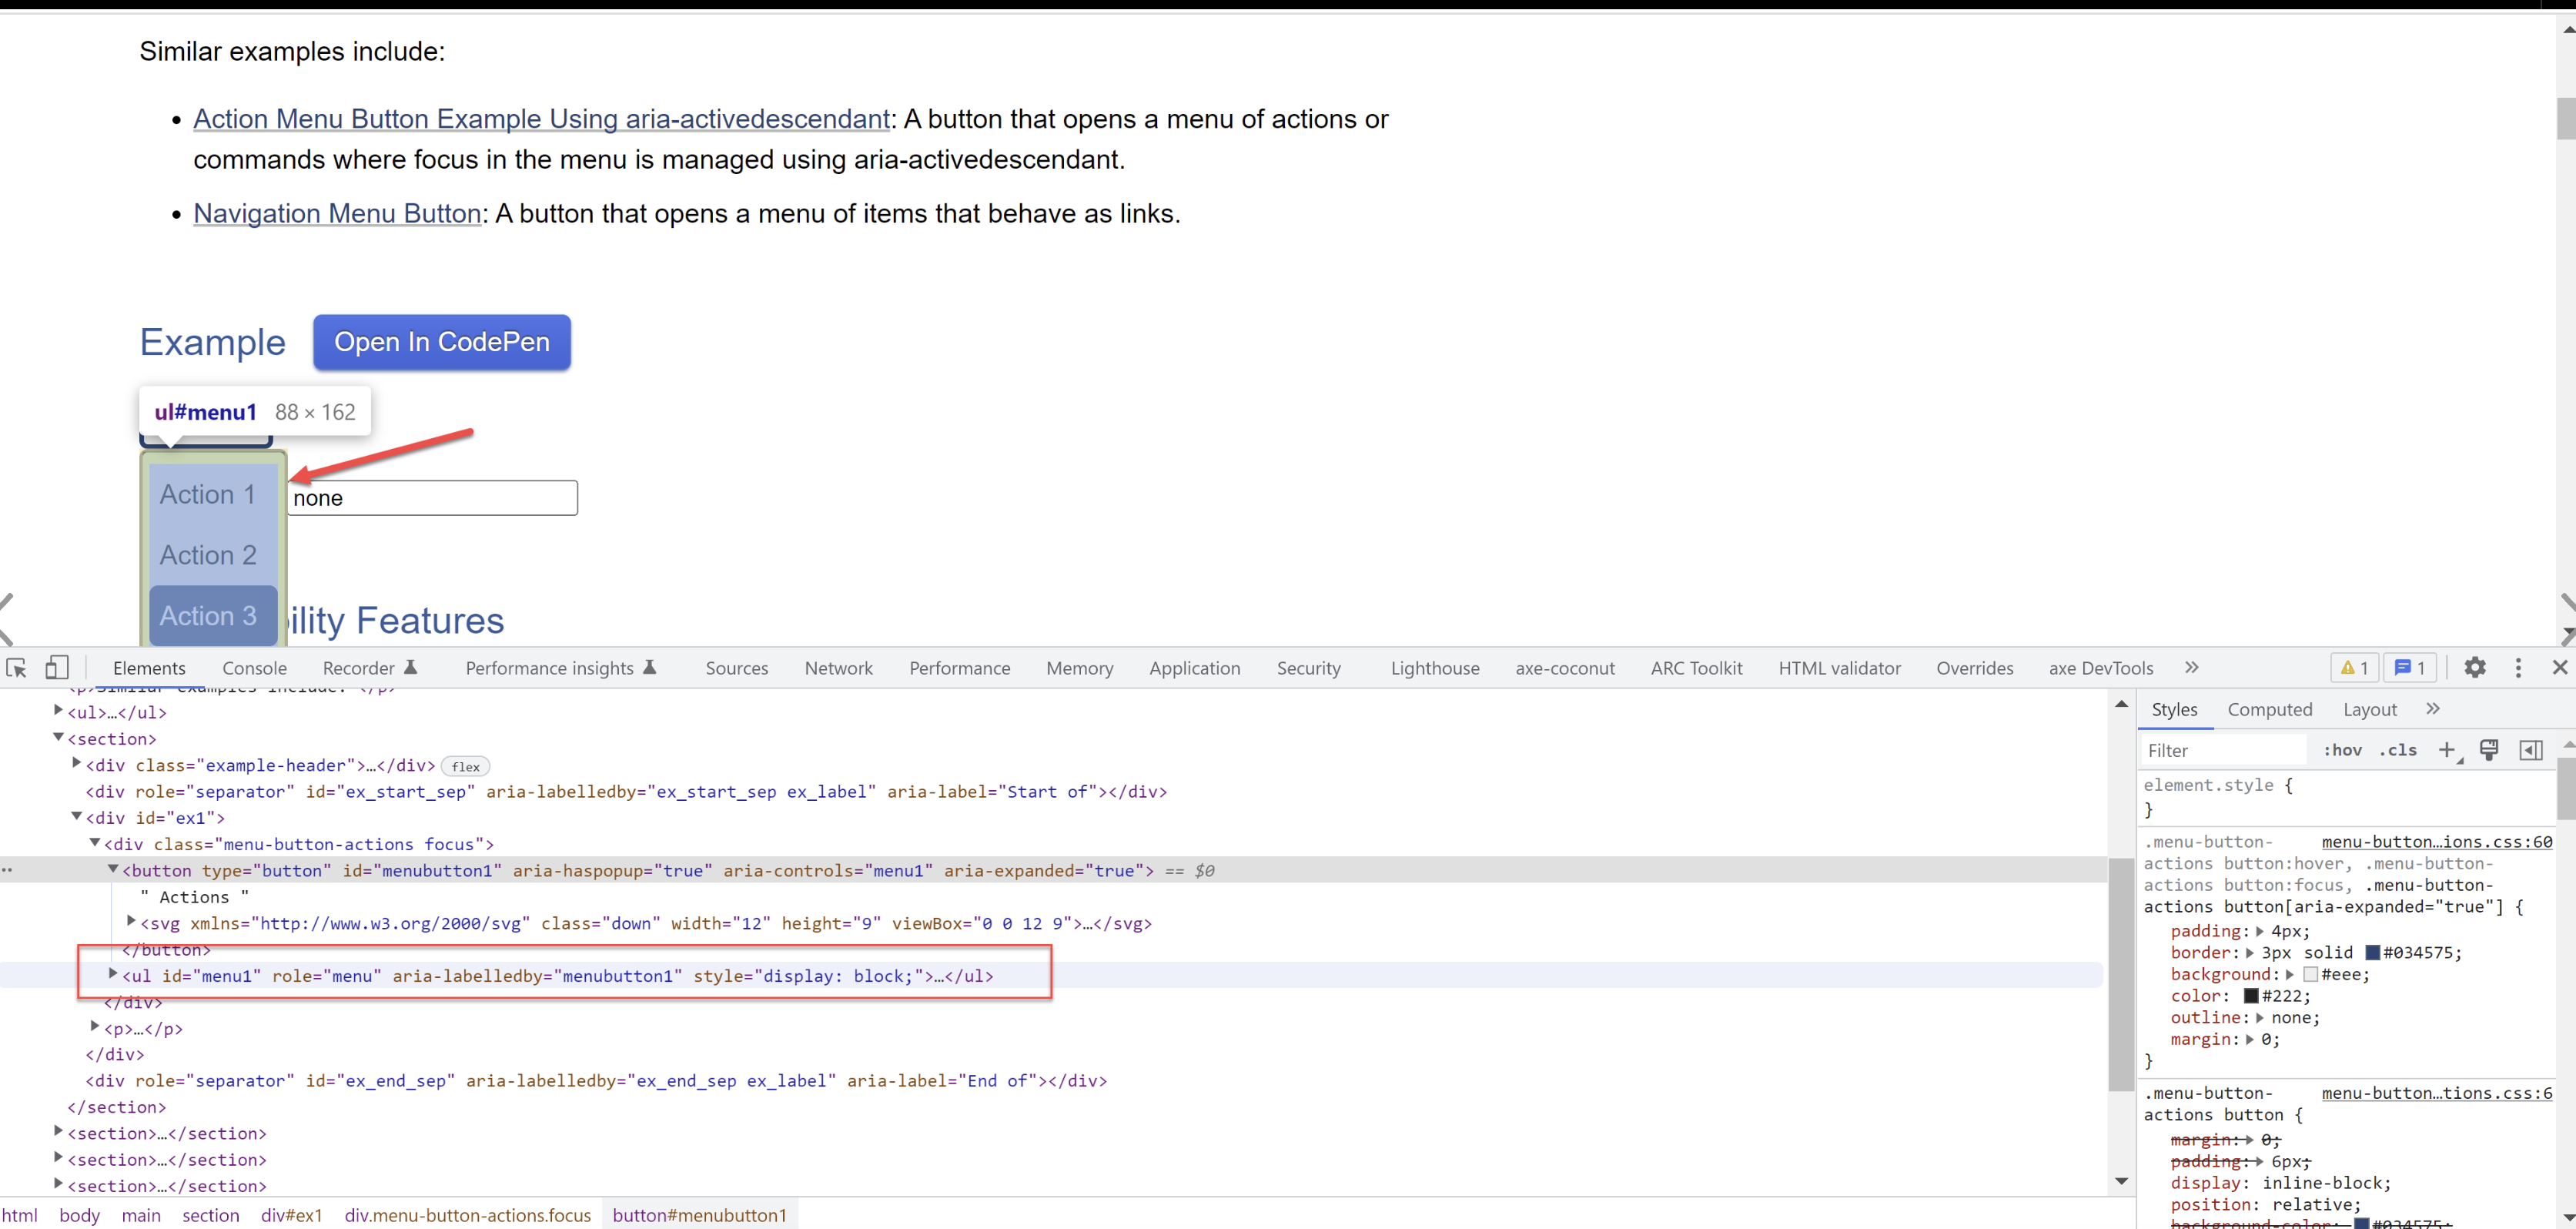Viewport: 2576px width, 1229px height.
Task: Select the inspect element cursor icon
Action: click(17, 667)
